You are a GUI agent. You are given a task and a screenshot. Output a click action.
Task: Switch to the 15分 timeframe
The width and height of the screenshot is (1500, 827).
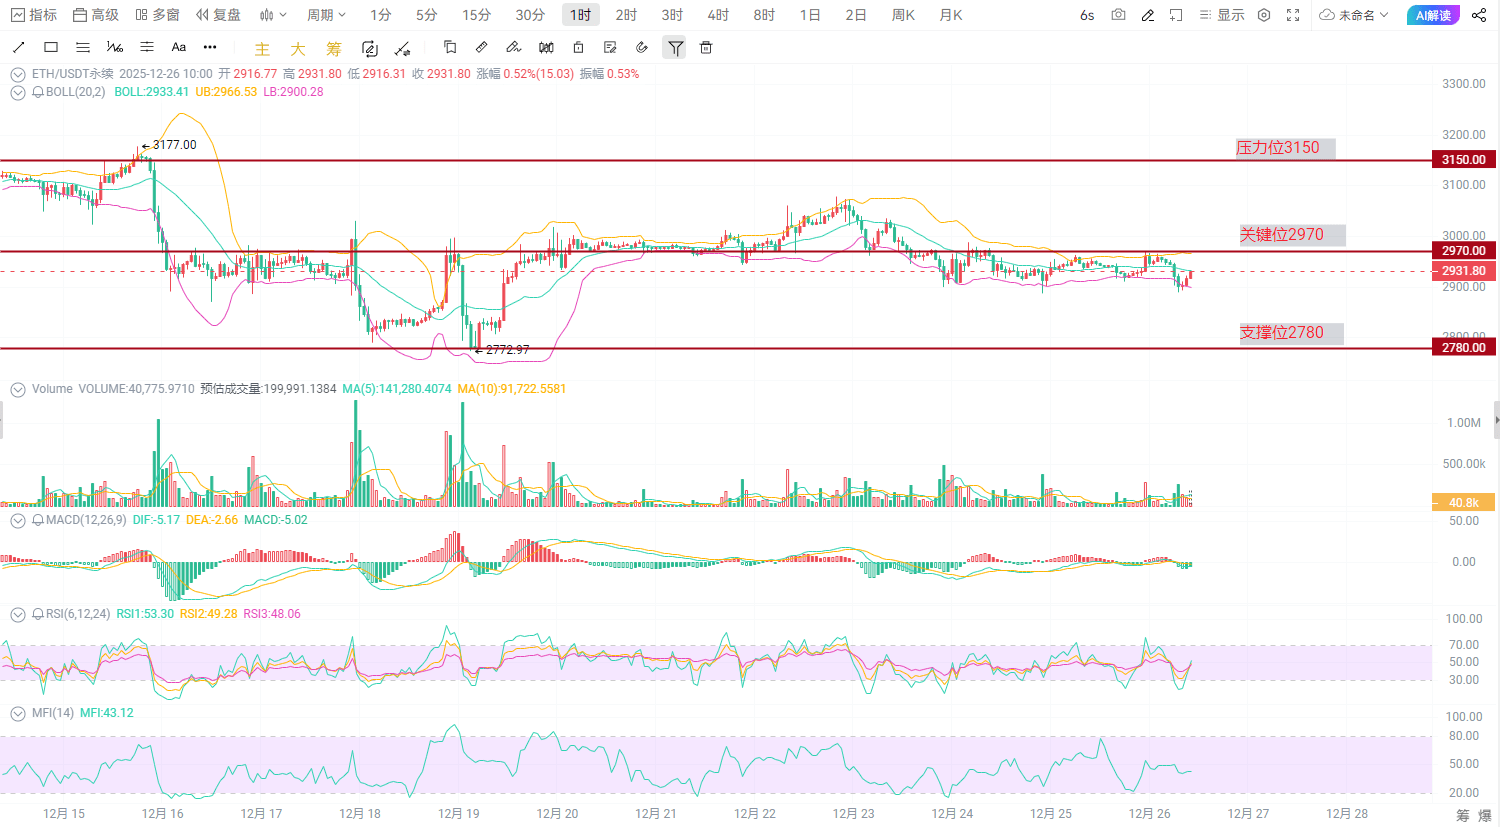click(476, 15)
